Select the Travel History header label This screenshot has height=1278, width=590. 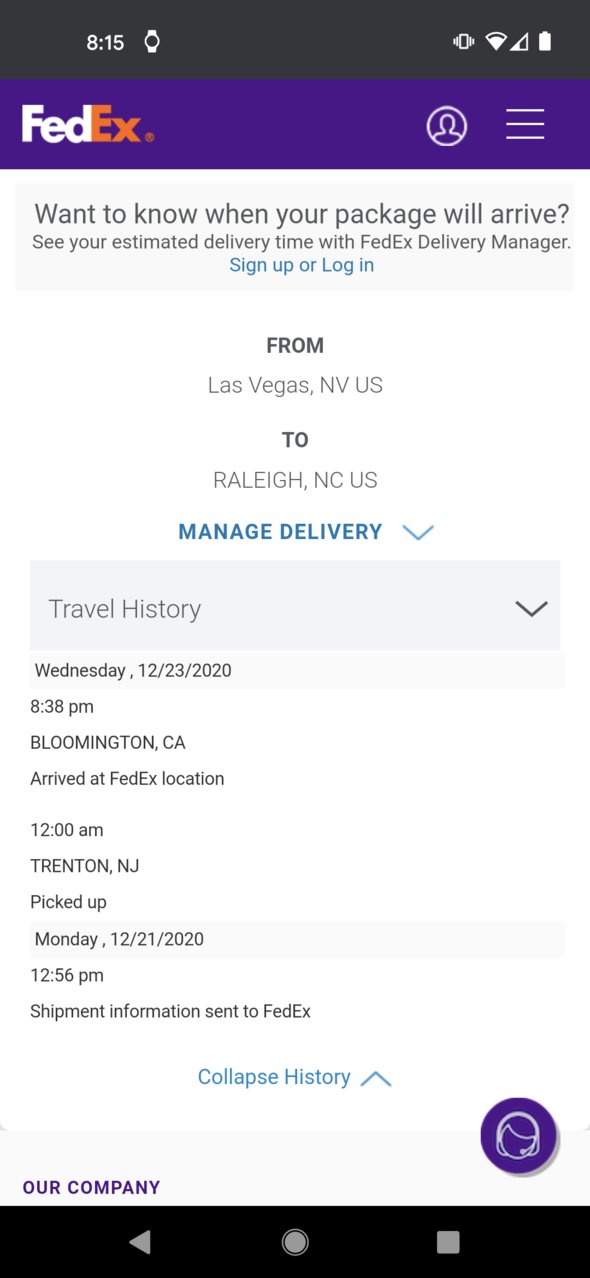[125, 608]
